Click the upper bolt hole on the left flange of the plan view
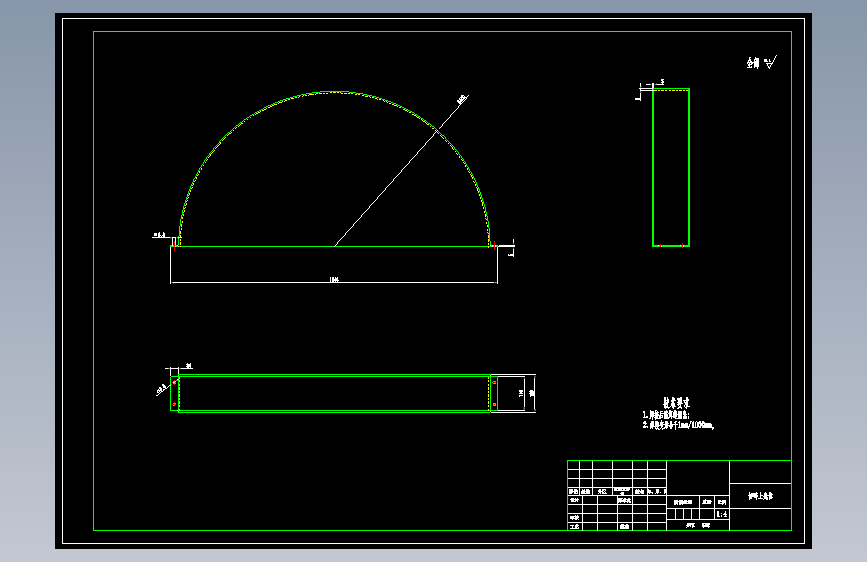Screen dimensions: 867x562 click(175, 382)
